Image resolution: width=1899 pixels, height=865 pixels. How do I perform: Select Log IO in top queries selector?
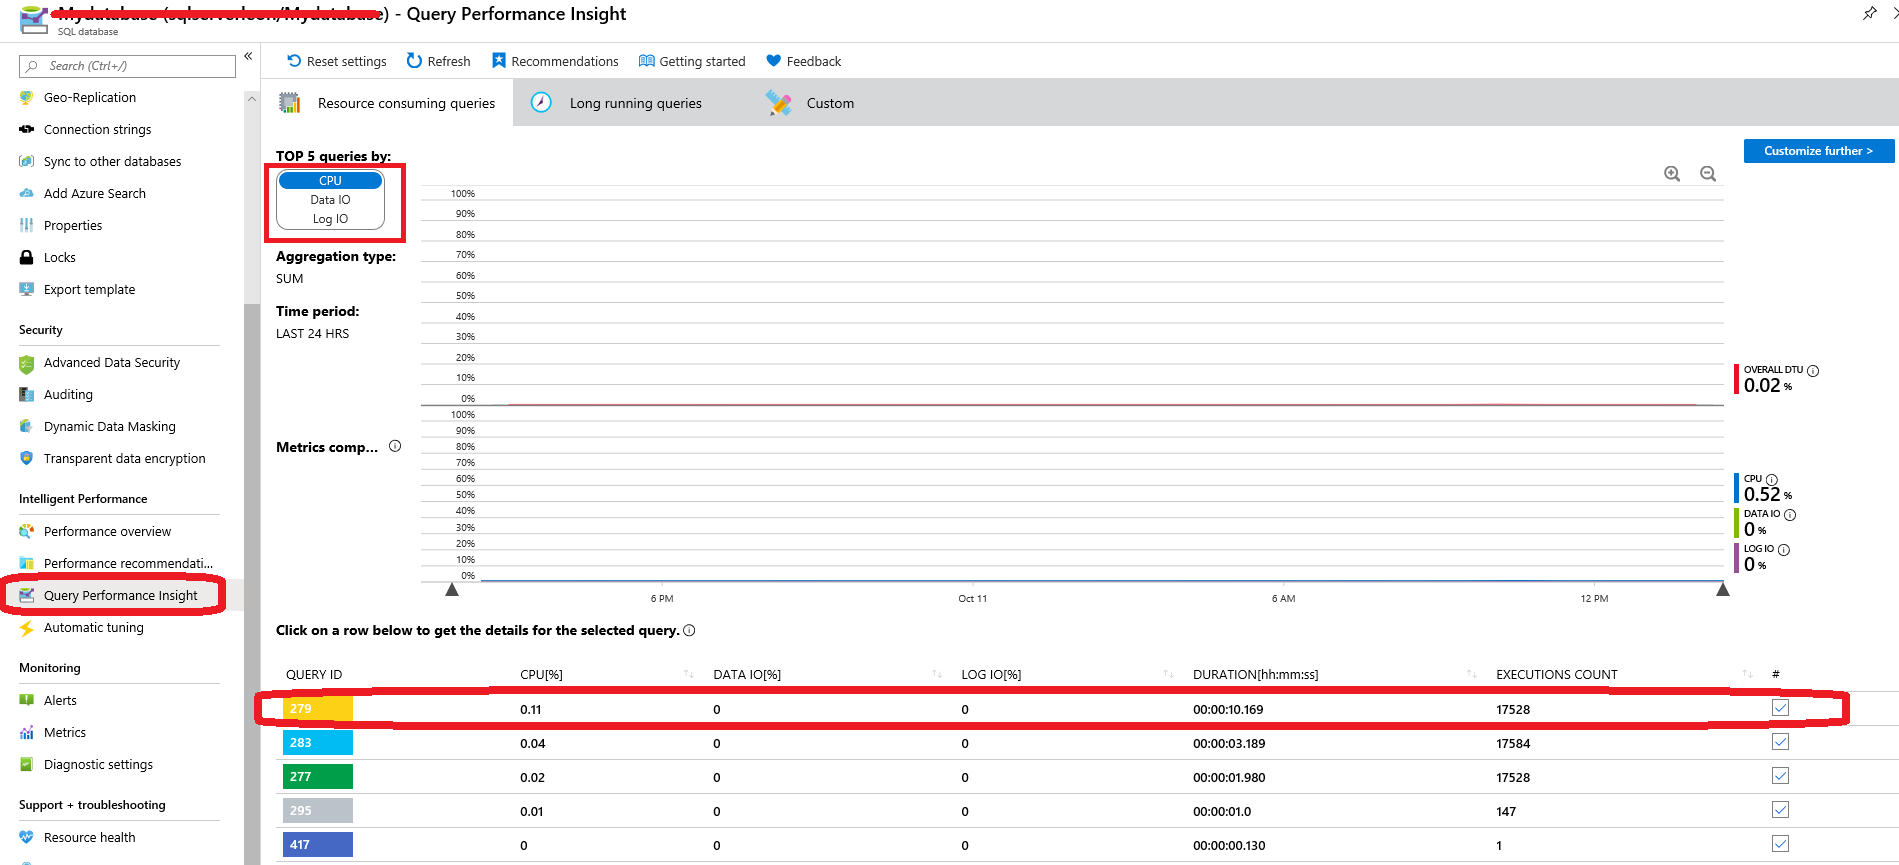click(x=330, y=219)
